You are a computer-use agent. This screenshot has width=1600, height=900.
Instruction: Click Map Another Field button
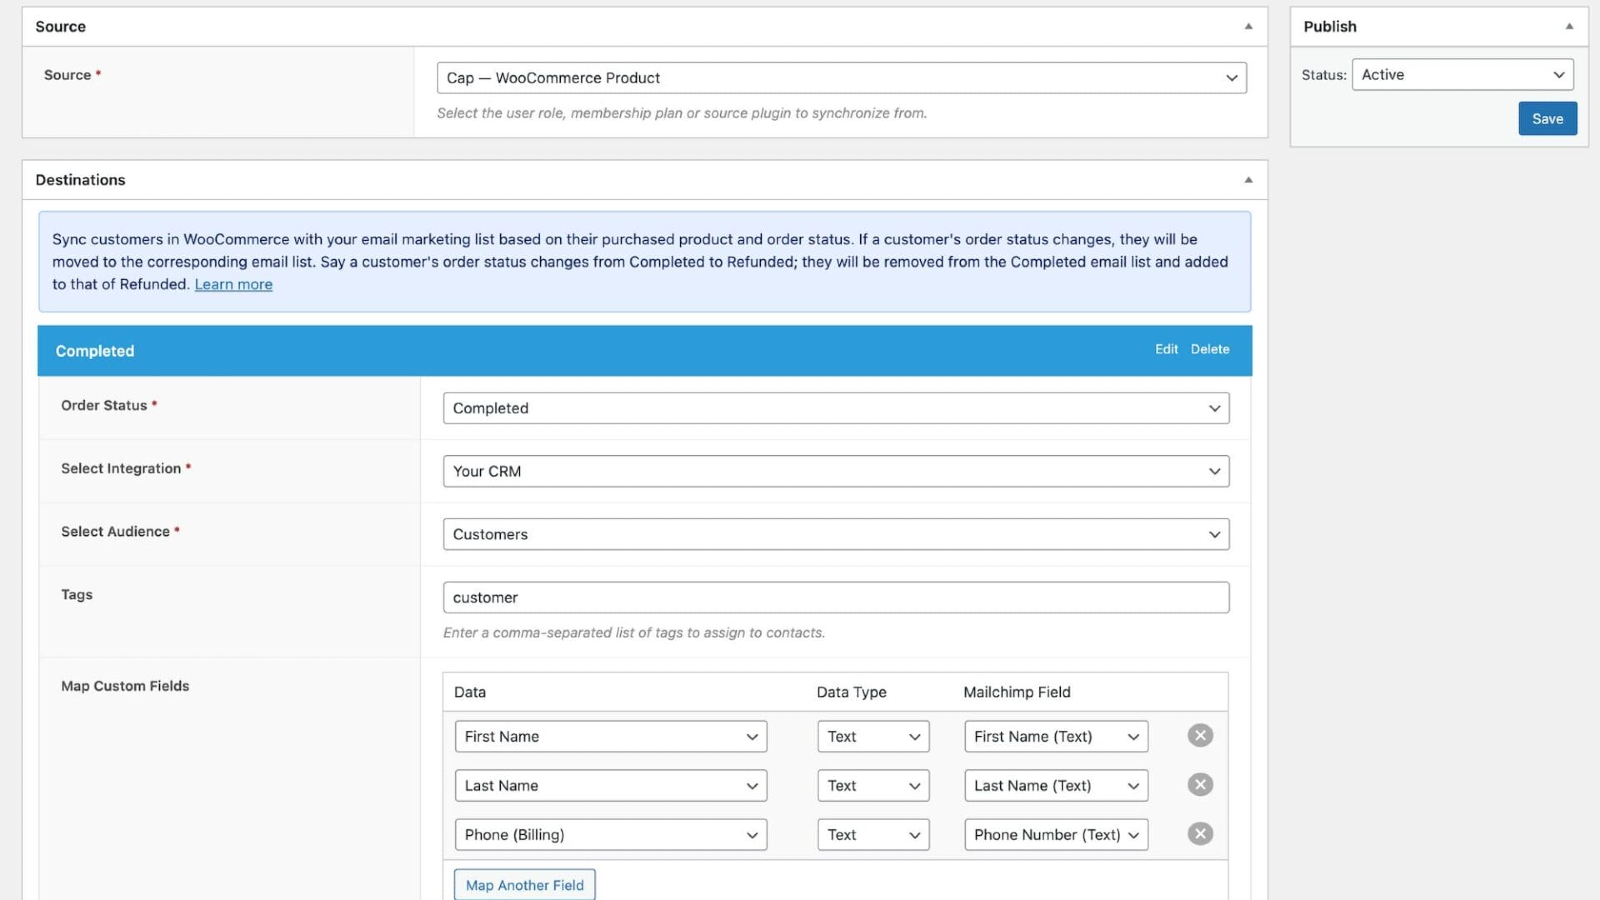point(524,885)
